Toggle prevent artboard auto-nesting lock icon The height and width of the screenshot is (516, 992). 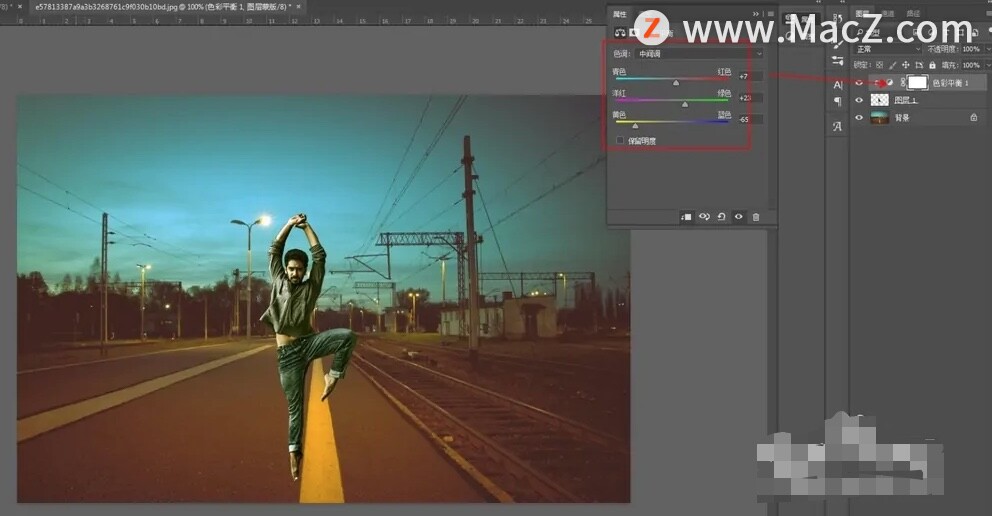[919, 65]
